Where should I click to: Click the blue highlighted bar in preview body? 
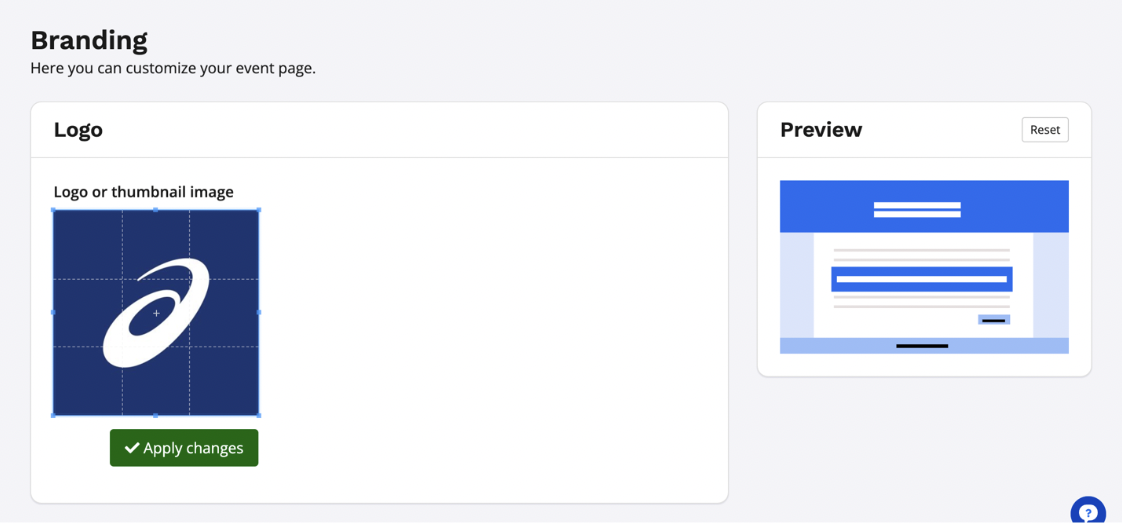pos(922,279)
